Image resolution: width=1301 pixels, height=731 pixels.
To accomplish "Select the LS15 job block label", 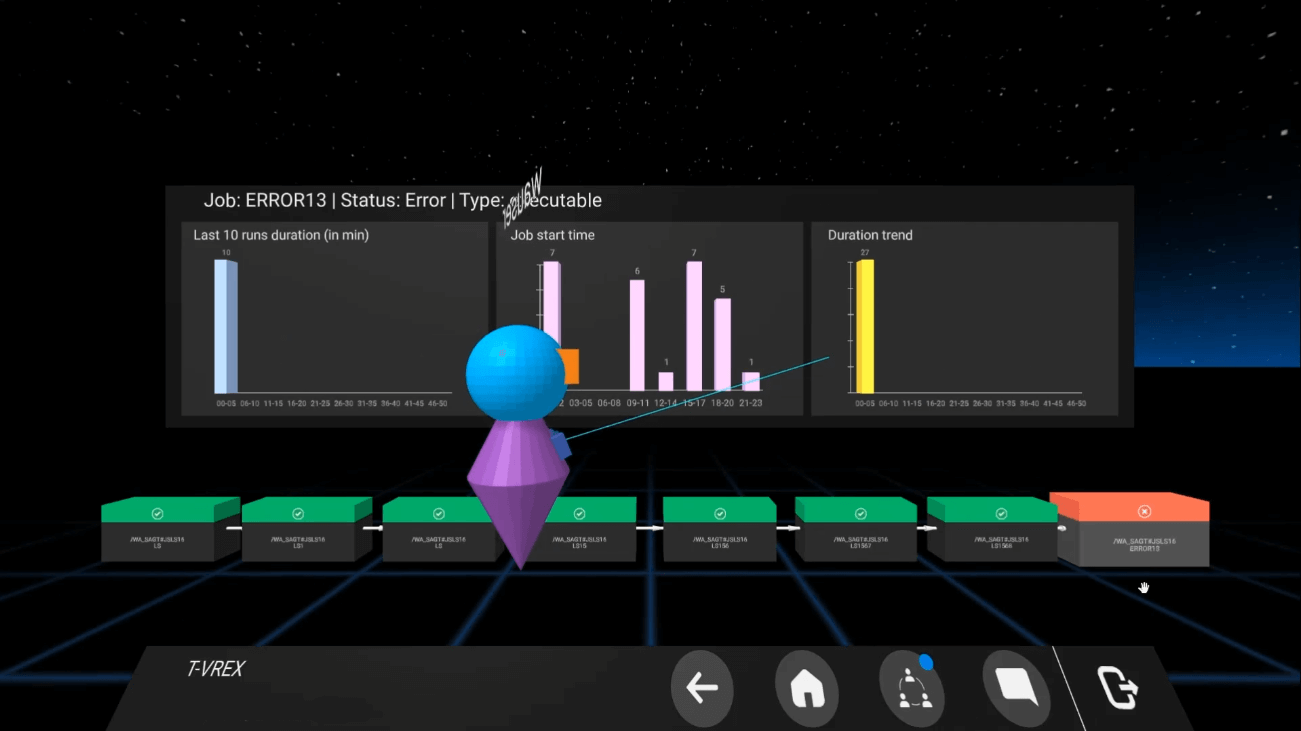I will [579, 542].
